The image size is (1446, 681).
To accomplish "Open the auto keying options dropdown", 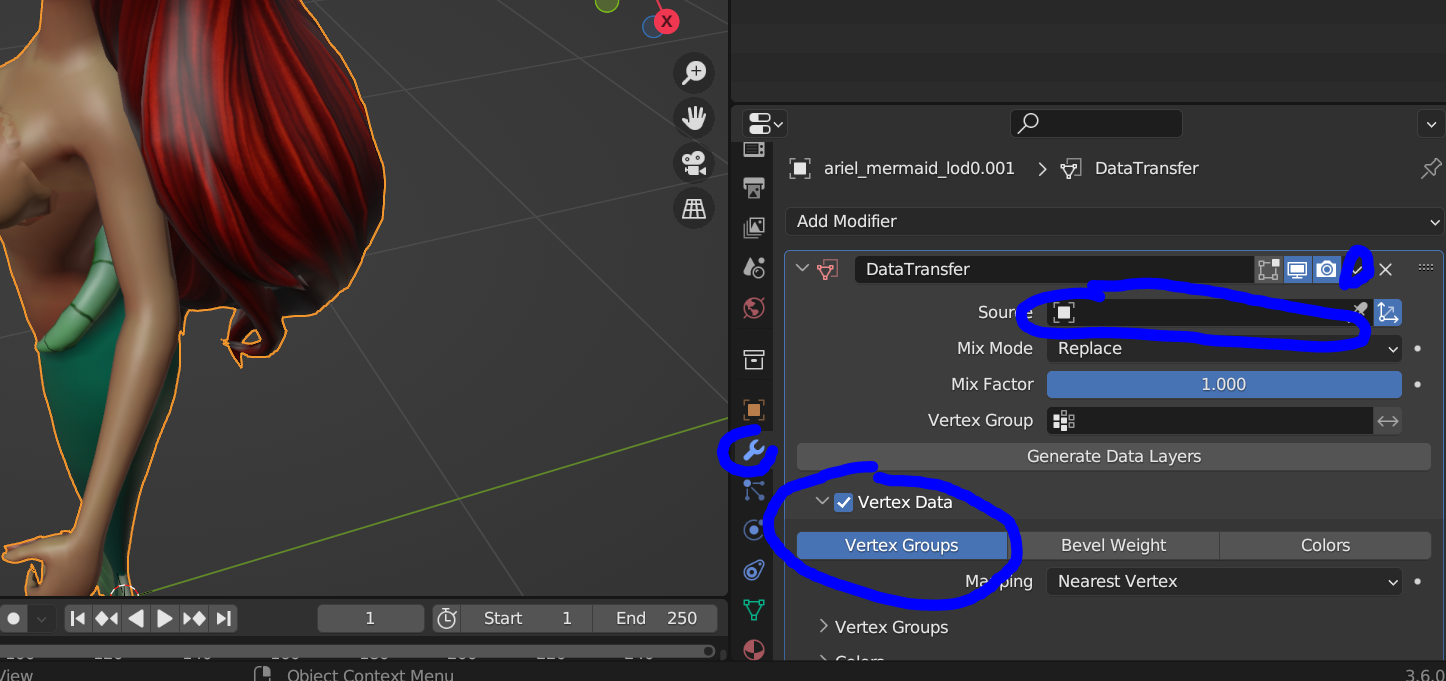I will click(x=41, y=619).
